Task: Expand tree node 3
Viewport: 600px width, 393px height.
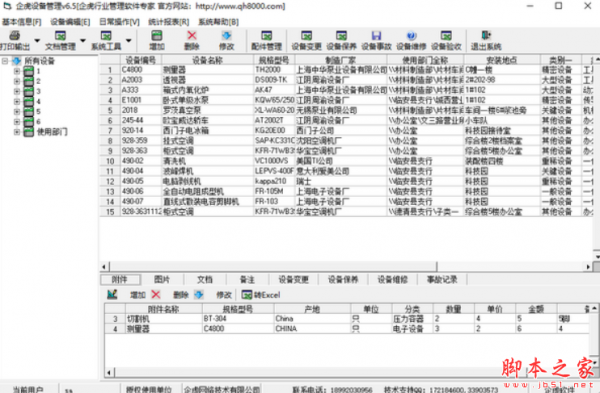Action: pyautogui.click(x=17, y=91)
